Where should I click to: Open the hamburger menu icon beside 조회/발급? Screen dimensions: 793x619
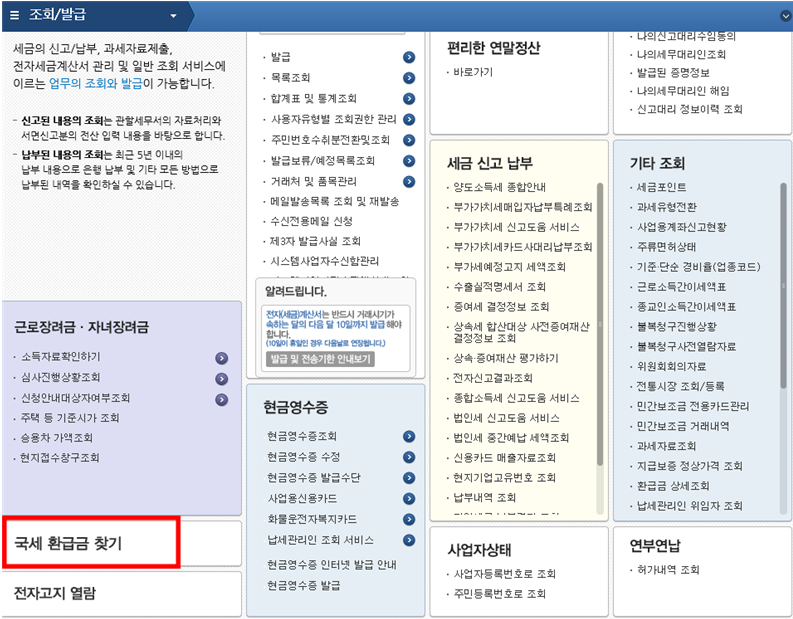point(15,15)
